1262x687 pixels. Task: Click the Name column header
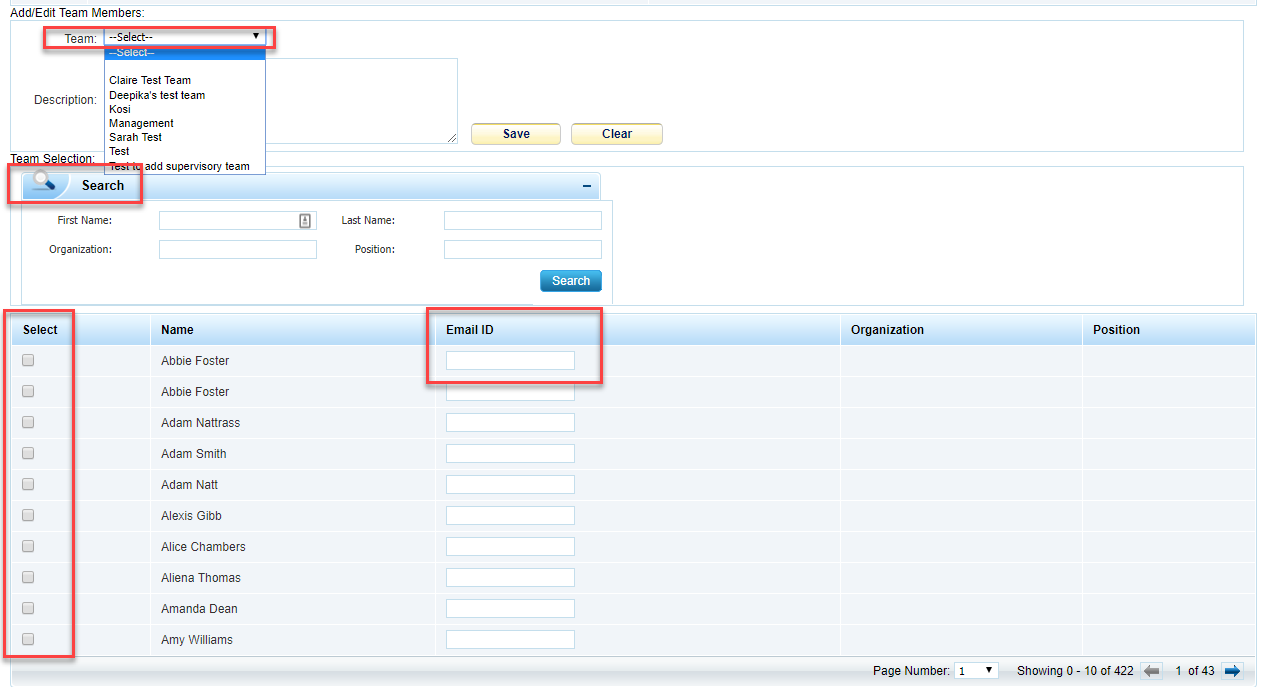(177, 330)
